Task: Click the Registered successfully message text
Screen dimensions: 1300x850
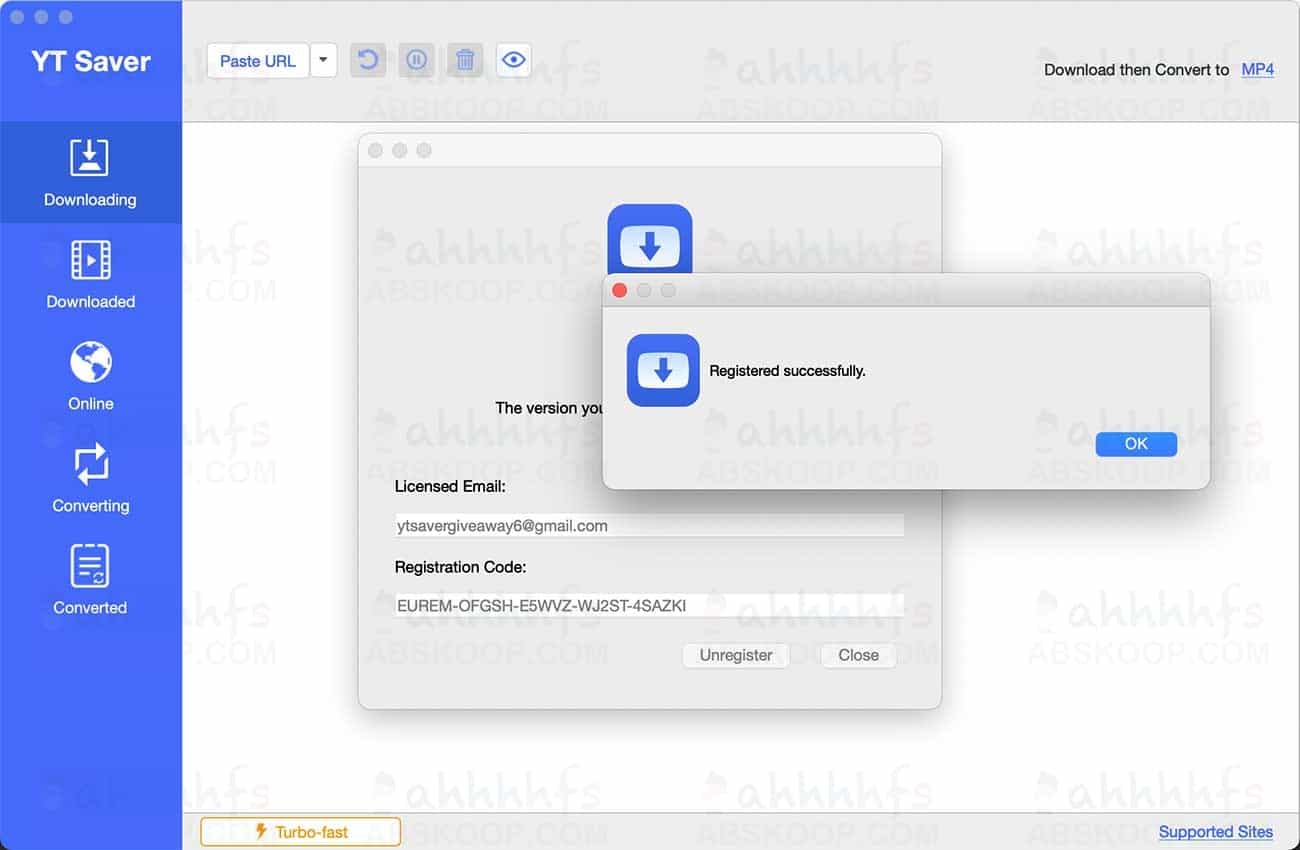Action: pos(787,371)
